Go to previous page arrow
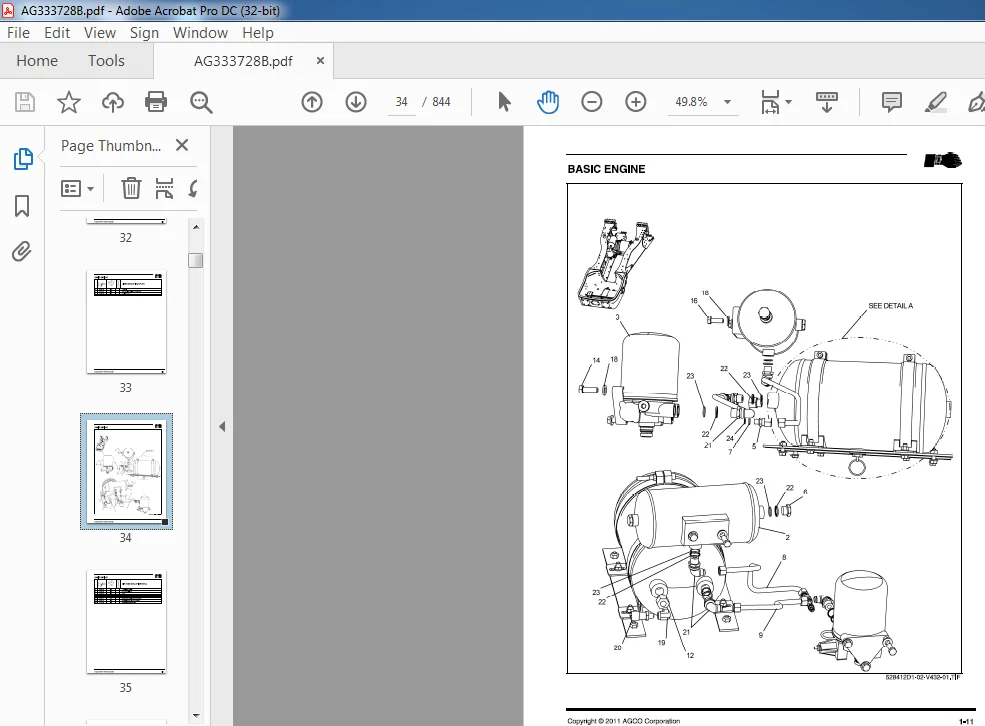 tap(312, 102)
